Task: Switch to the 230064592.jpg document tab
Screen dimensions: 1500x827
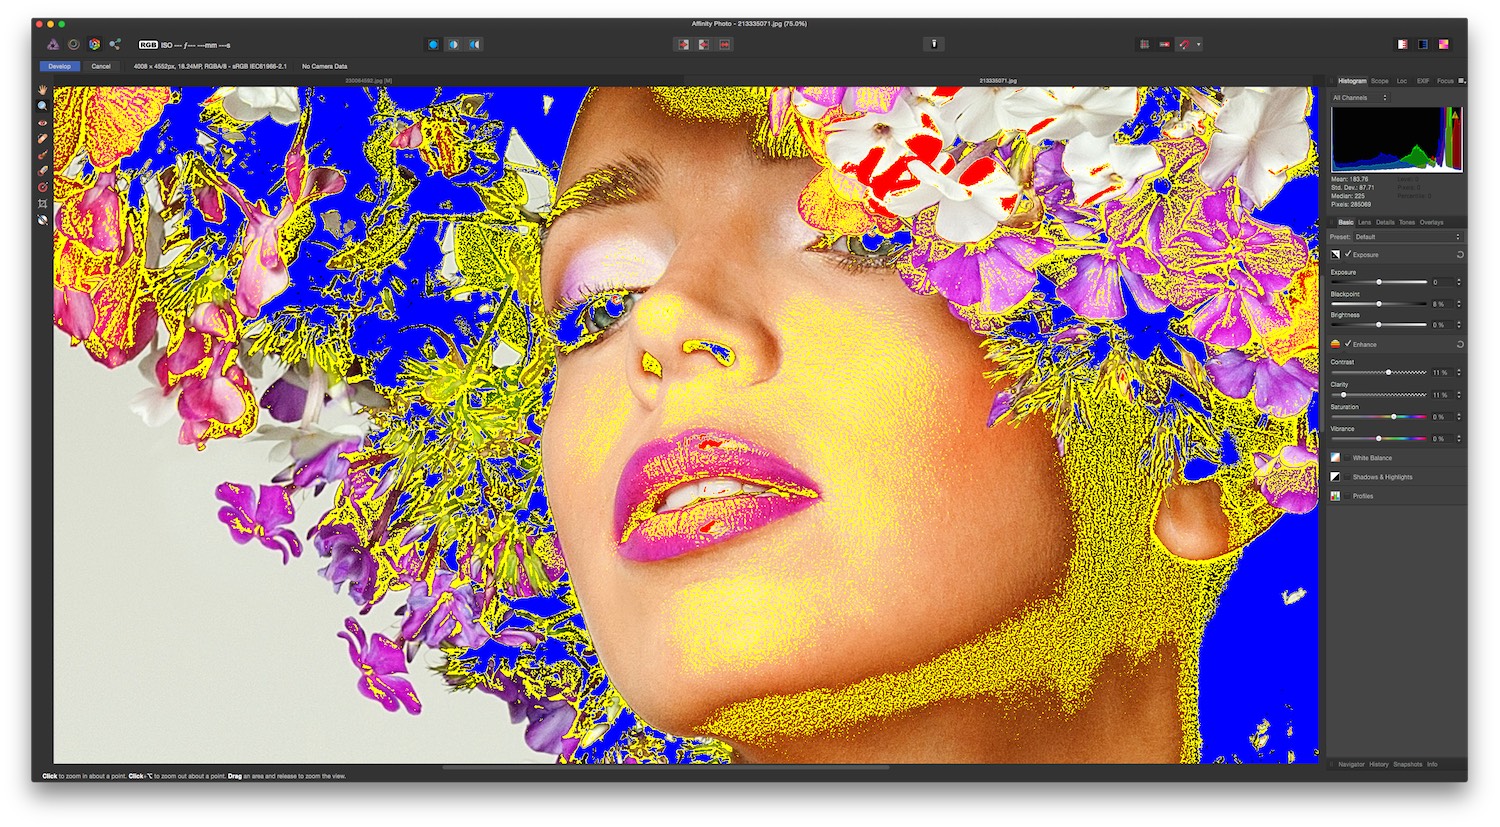Action: [x=369, y=80]
